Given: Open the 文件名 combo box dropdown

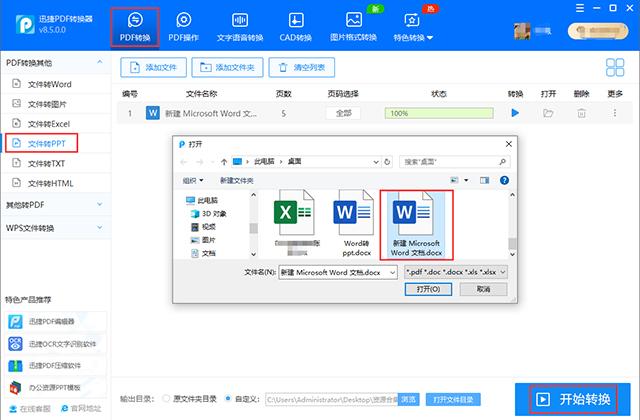Looking at the screenshot, I should (x=392, y=272).
